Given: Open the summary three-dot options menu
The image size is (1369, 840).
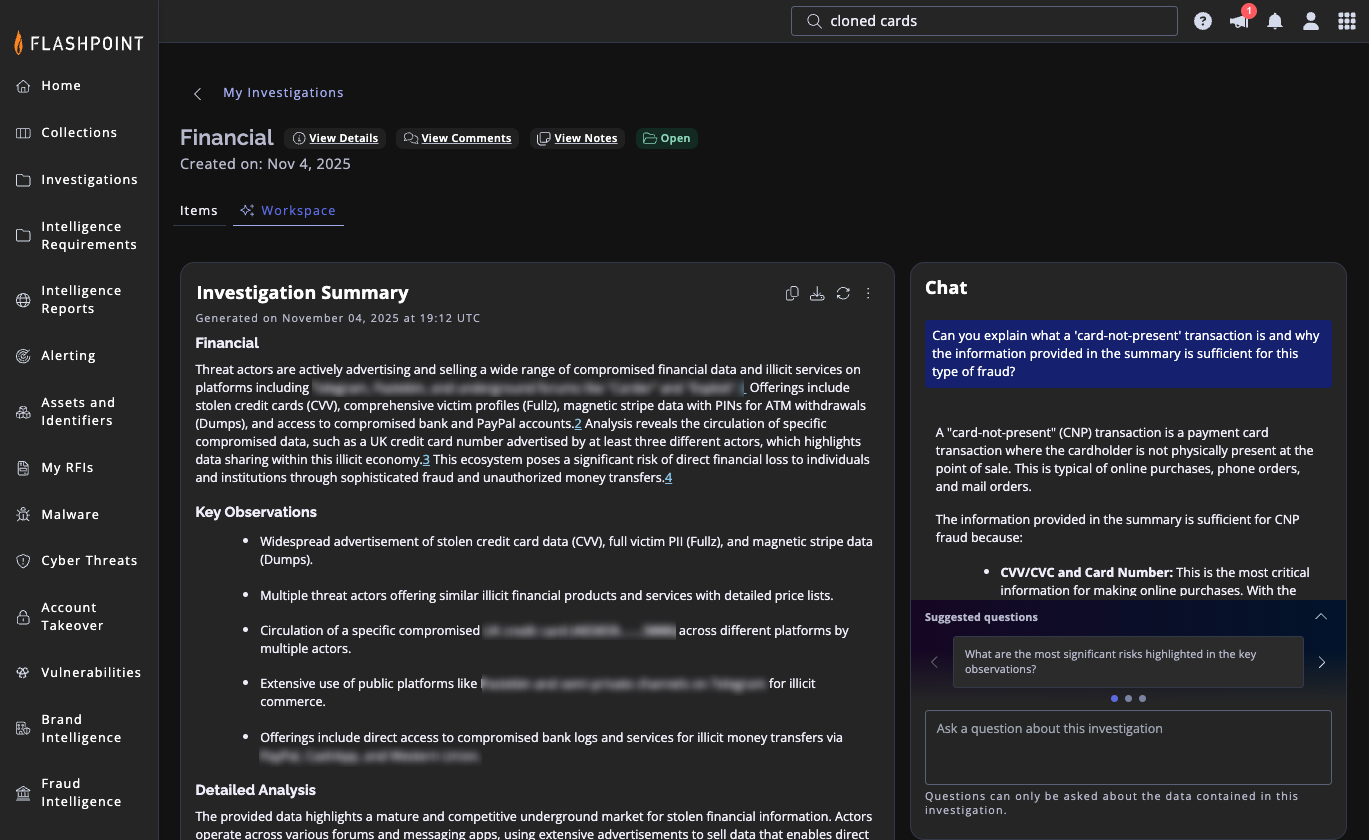Looking at the screenshot, I should (868, 293).
